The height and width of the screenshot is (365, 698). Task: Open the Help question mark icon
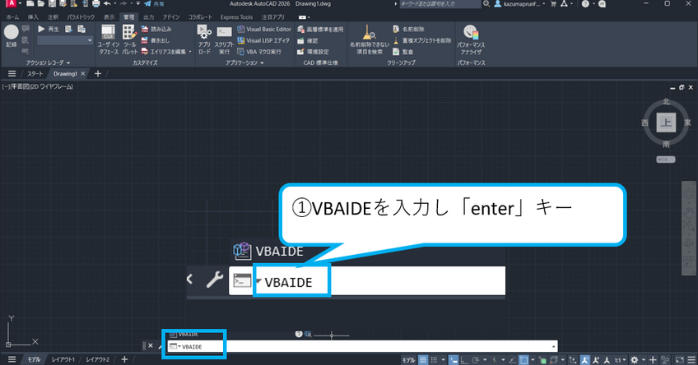(x=585, y=4)
